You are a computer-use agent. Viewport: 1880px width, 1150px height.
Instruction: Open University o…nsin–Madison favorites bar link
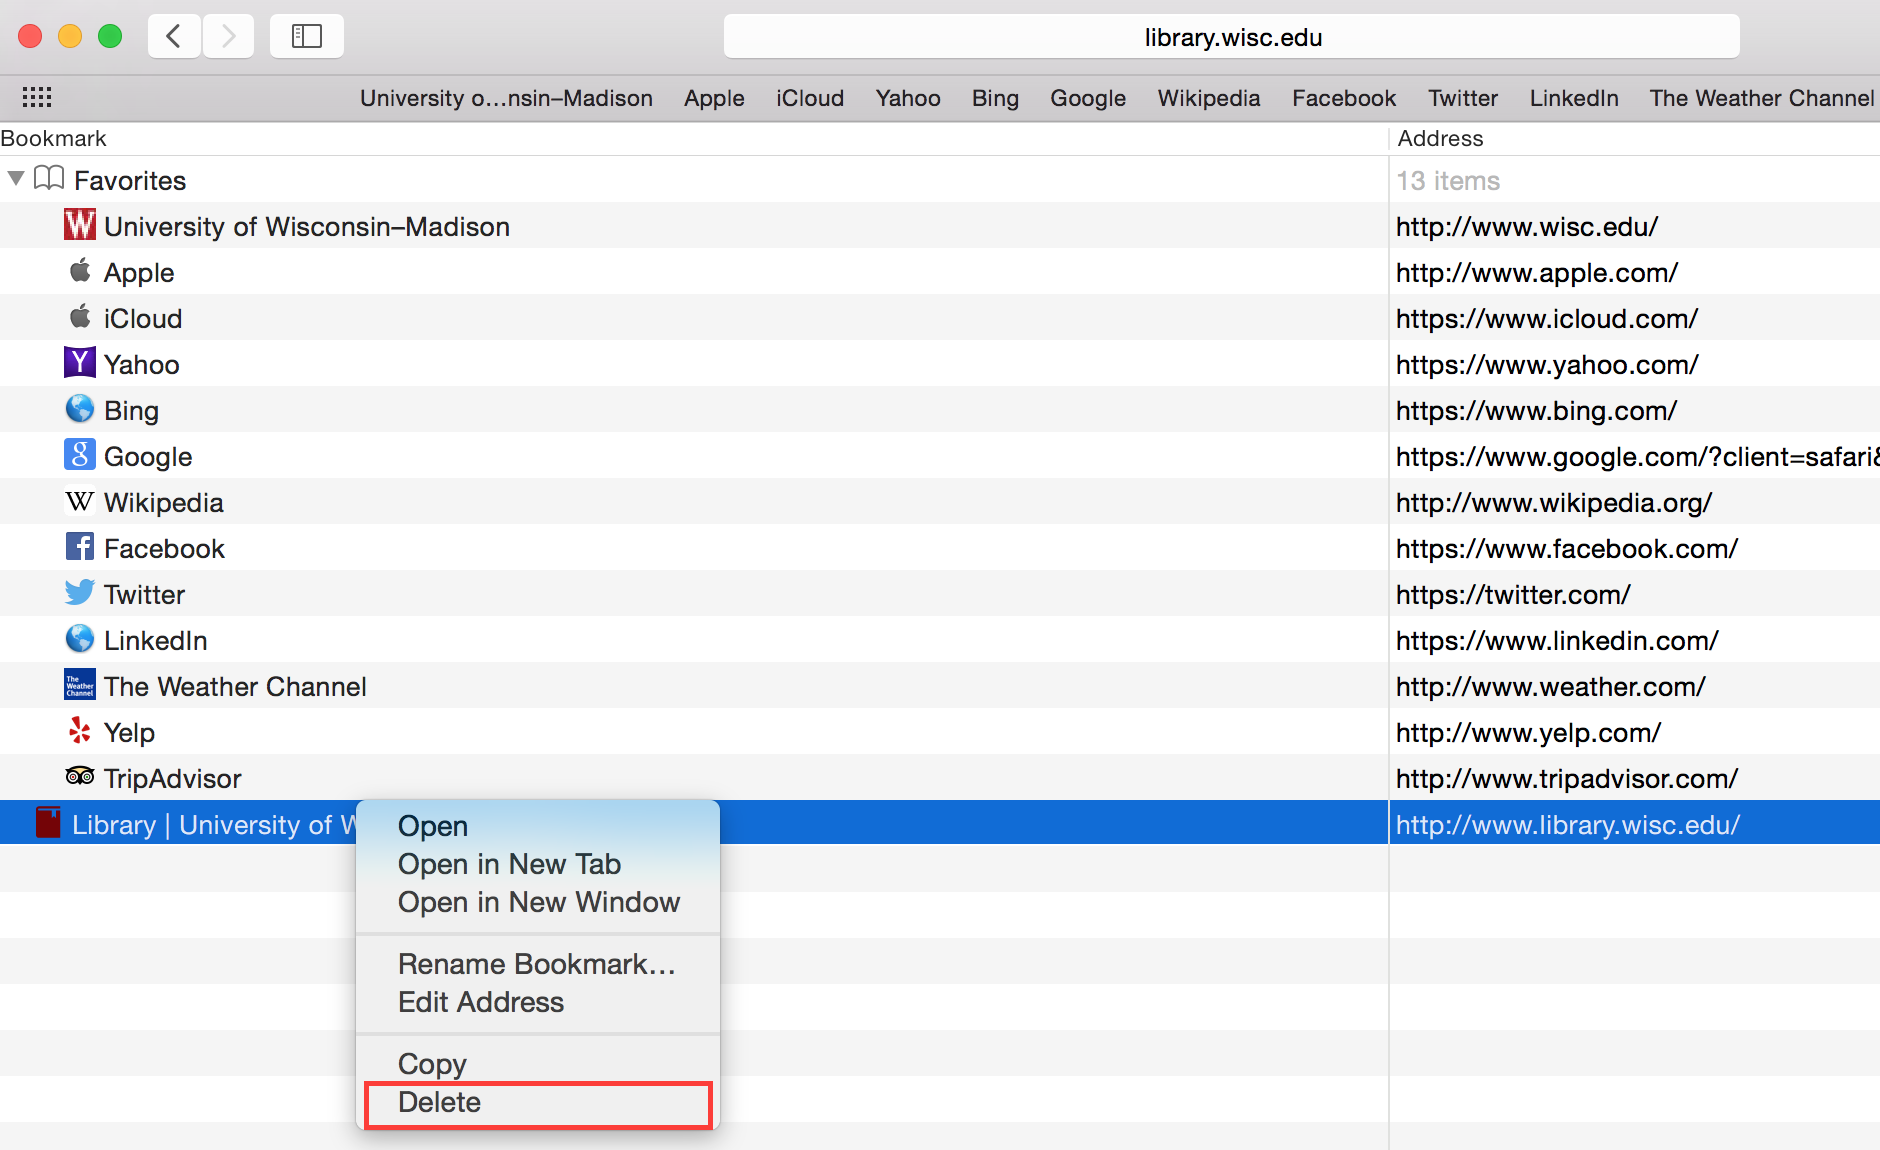coord(506,98)
